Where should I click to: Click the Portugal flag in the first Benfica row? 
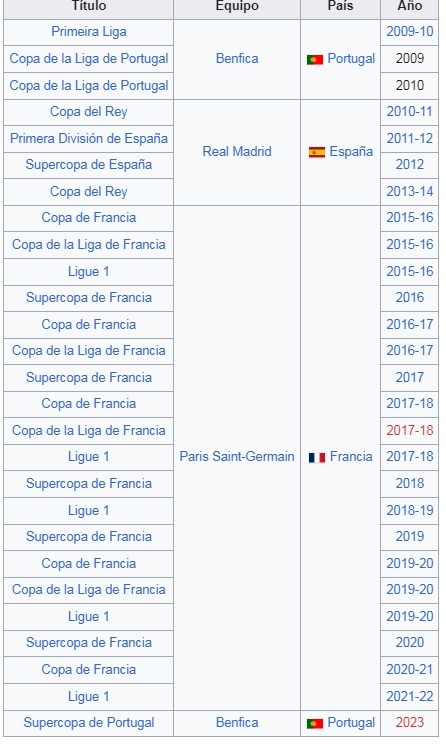[x=315, y=59]
